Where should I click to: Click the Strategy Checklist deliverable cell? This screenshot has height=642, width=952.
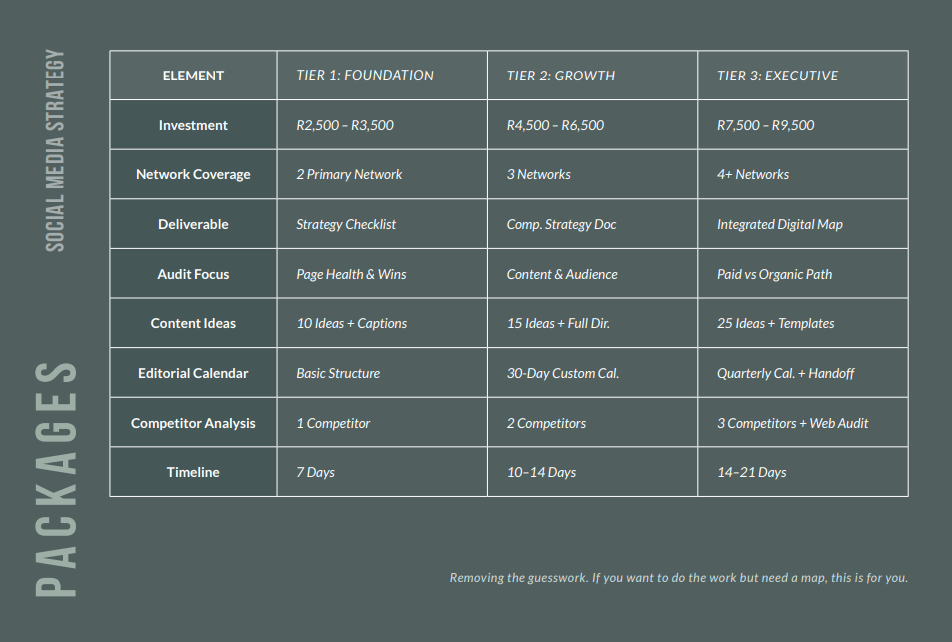click(346, 225)
